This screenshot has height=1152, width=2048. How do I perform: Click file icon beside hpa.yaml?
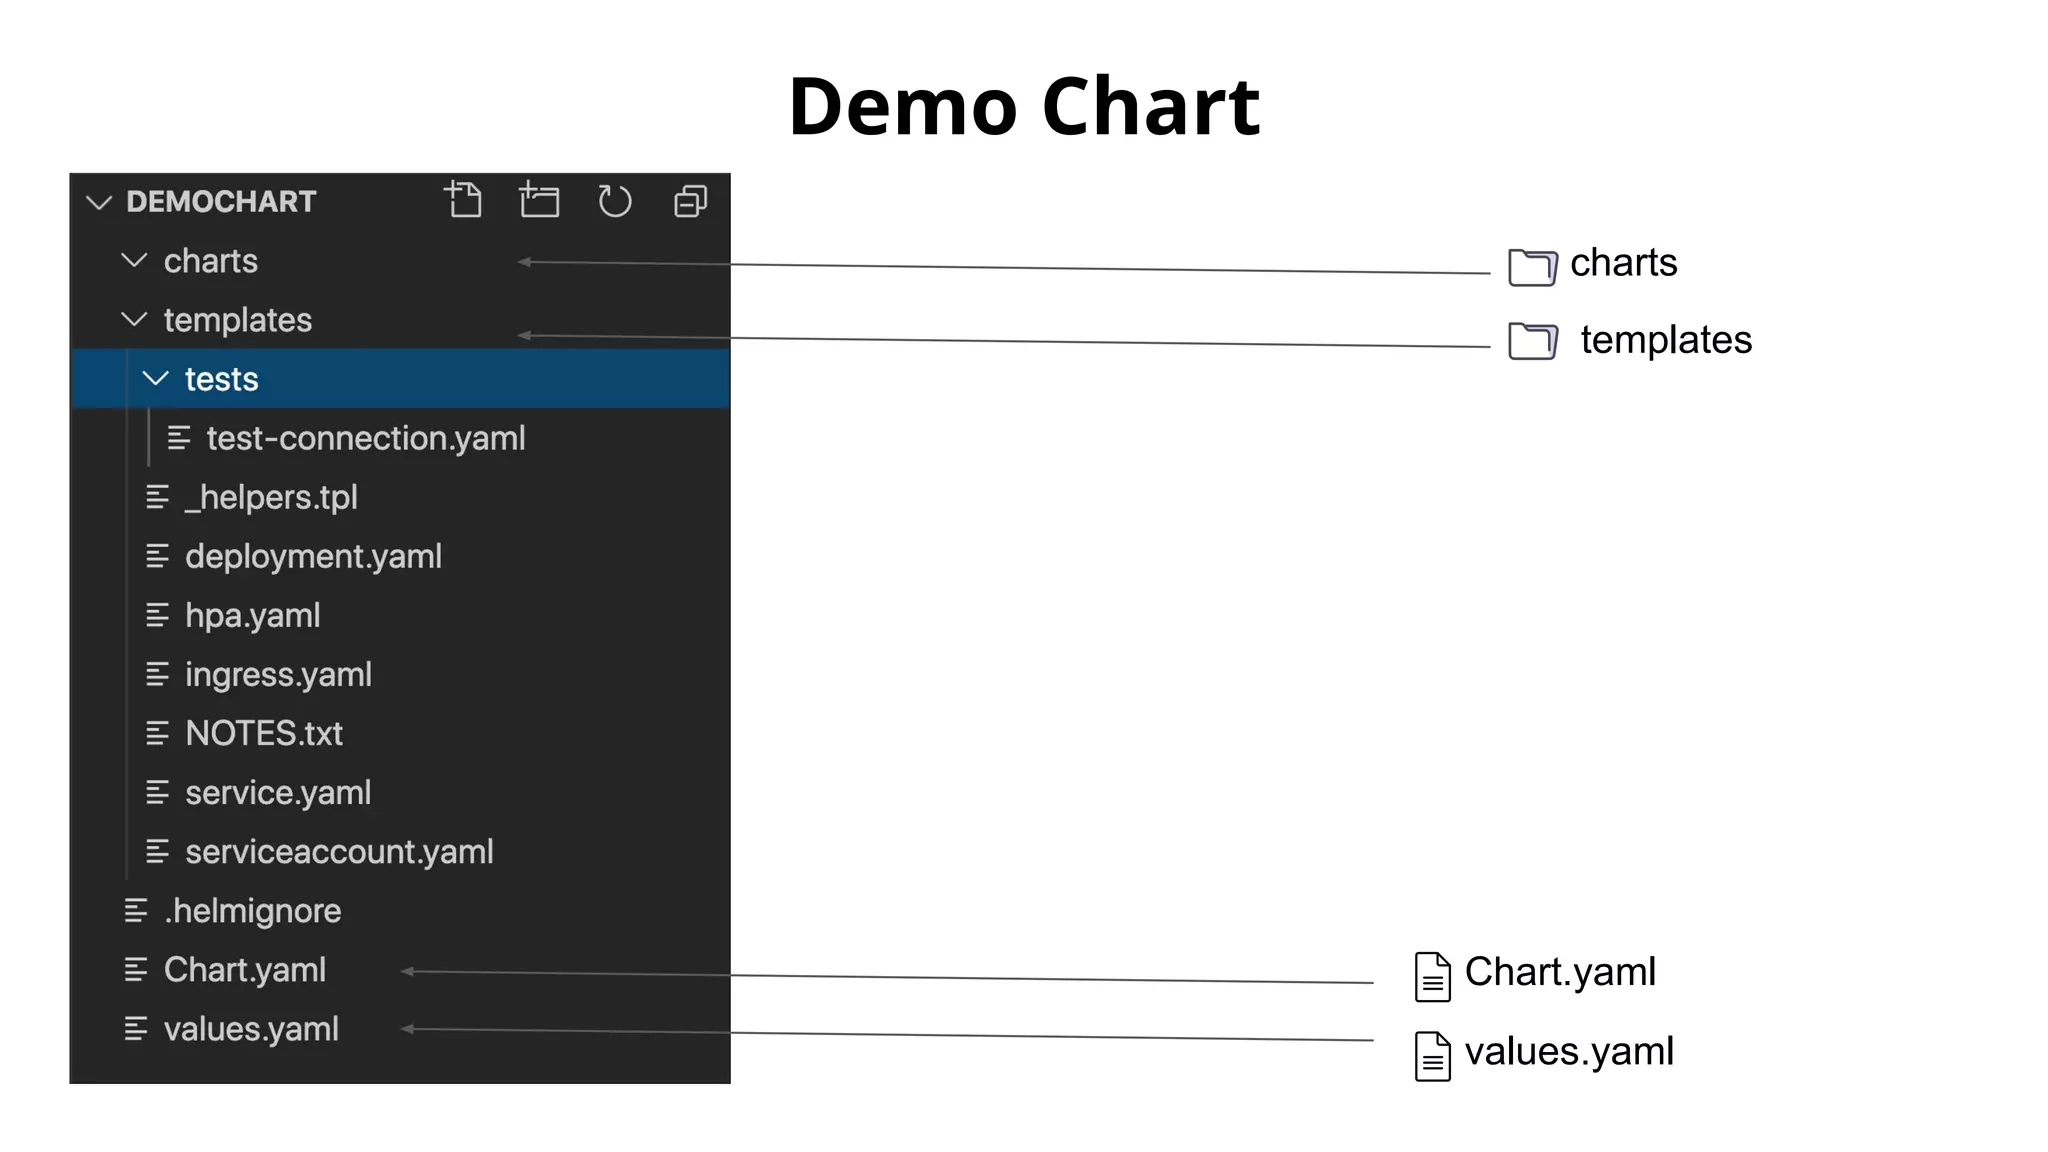[157, 615]
